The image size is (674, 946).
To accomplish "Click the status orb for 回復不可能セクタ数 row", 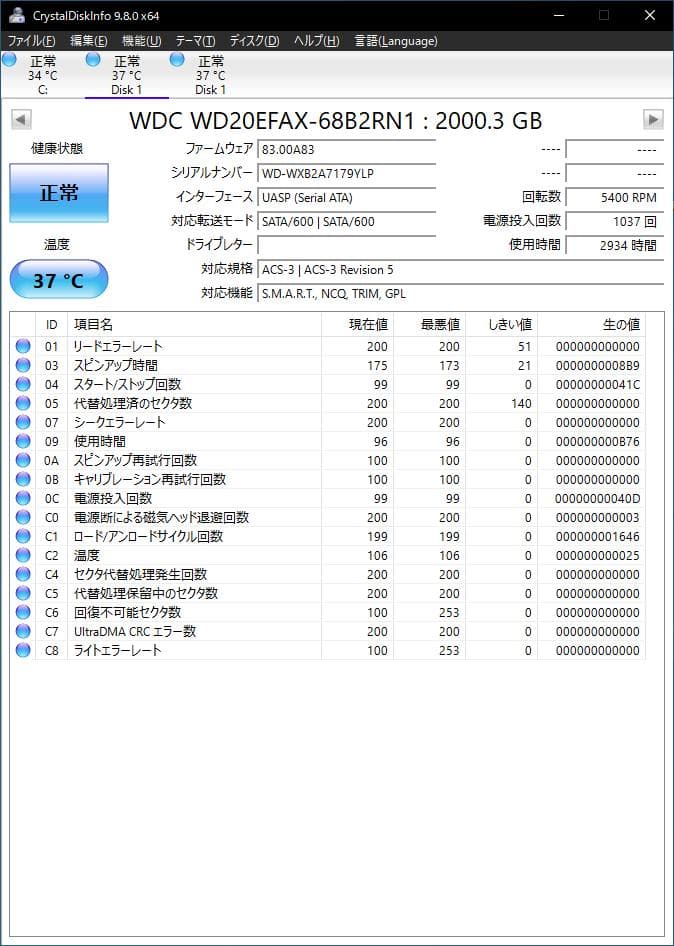I will pyautogui.click(x=23, y=612).
